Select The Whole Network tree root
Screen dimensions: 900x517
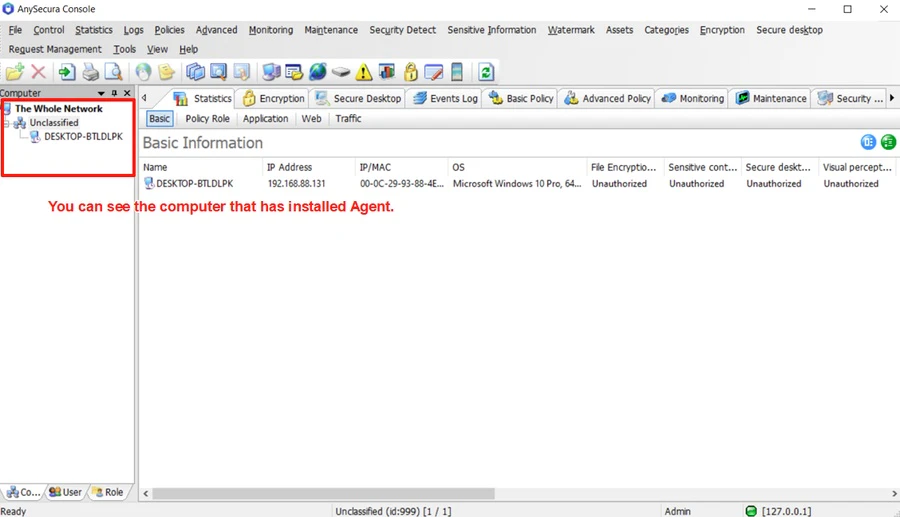[x=59, y=108]
